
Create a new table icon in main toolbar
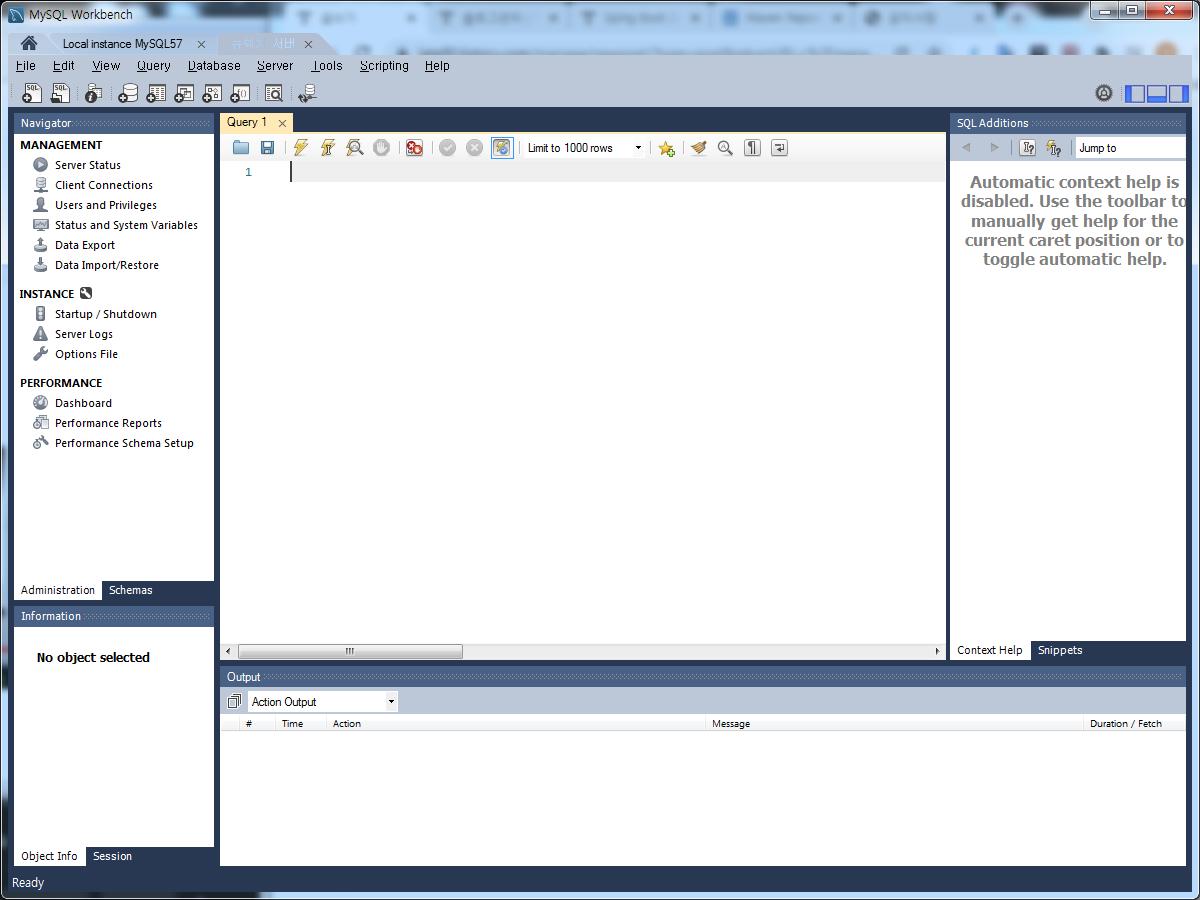point(156,93)
